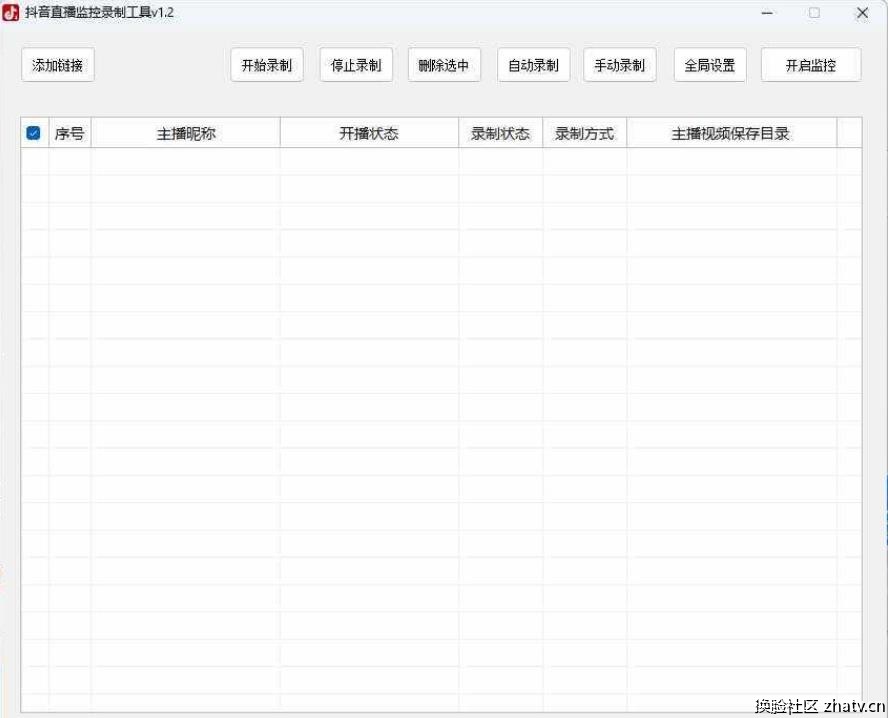
Task: Delete selected rows with 删除选中
Action: tap(444, 65)
